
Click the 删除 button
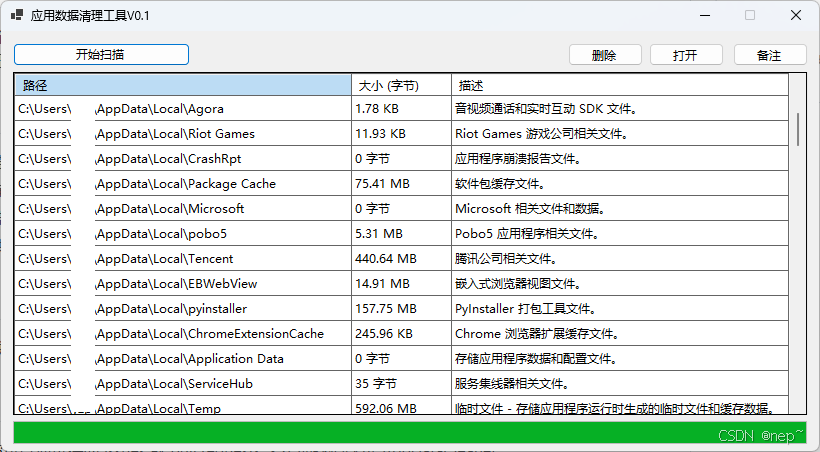(x=605, y=55)
